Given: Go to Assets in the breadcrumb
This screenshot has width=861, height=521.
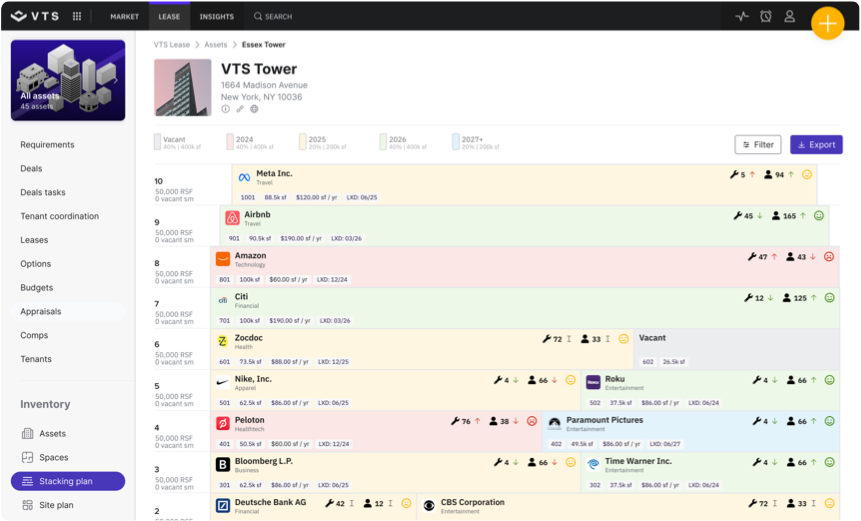Looking at the screenshot, I should 216,45.
